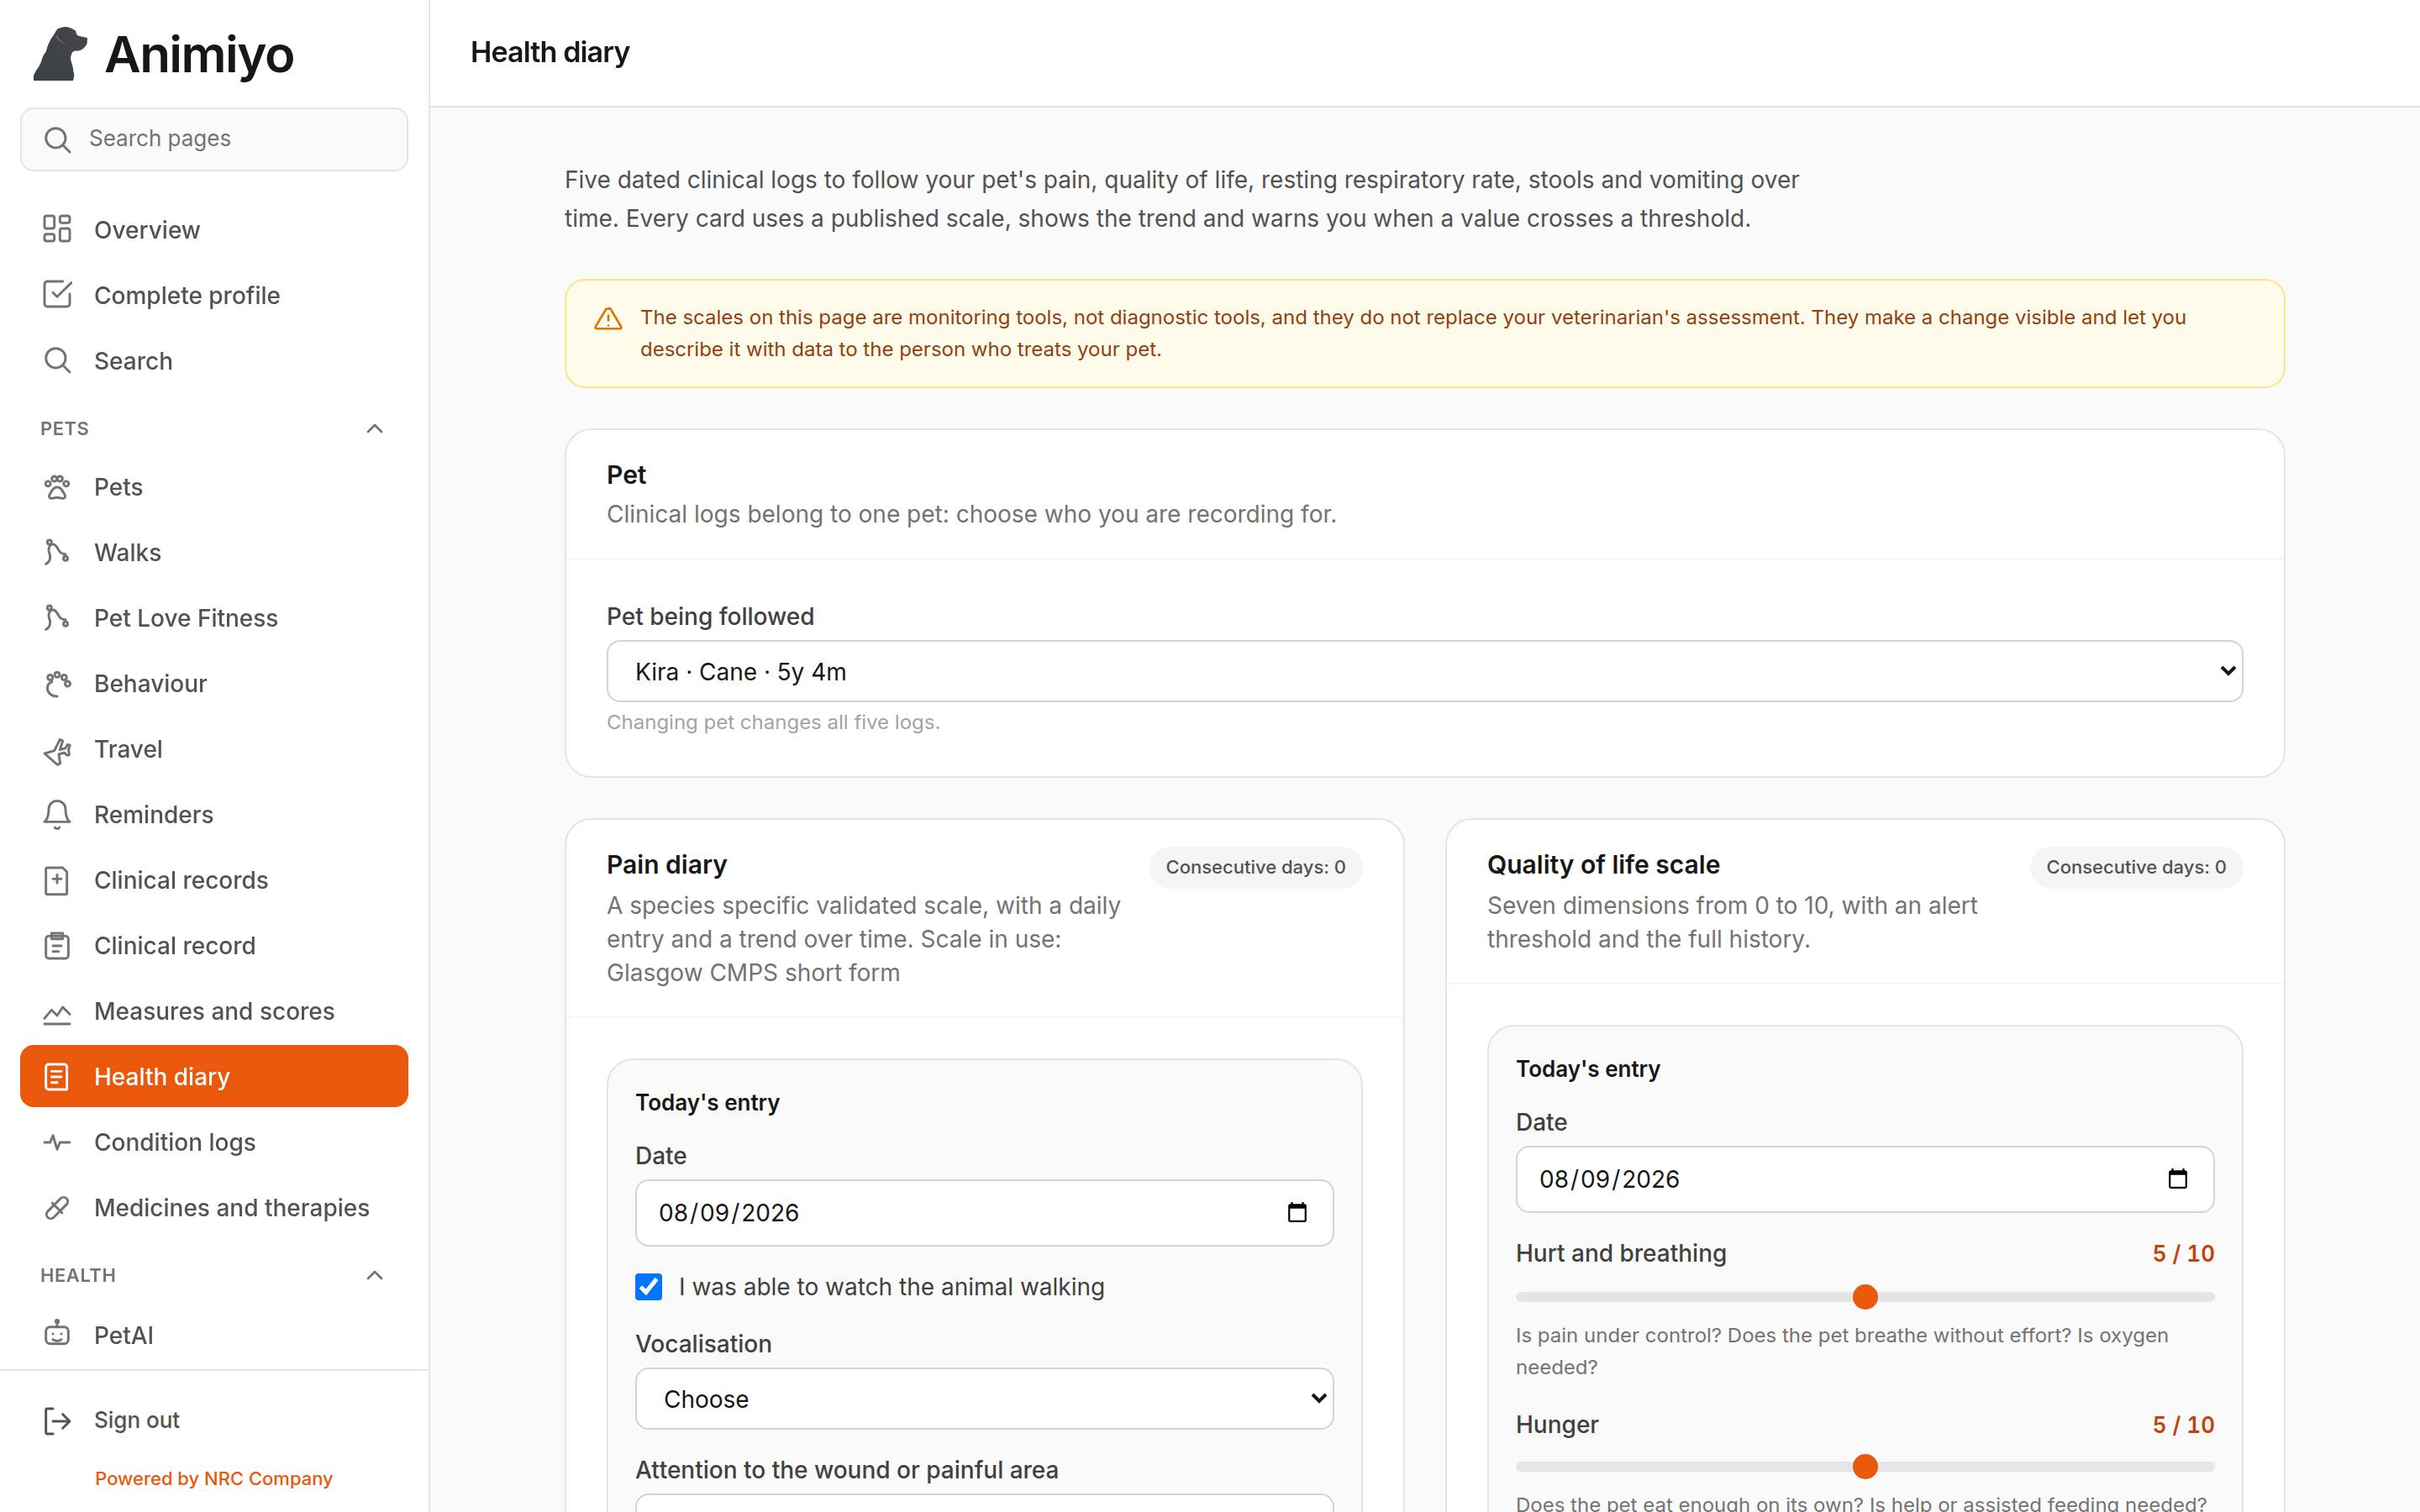The height and width of the screenshot is (1512, 2420).
Task: Click the Pain diary date field
Action: point(984,1213)
